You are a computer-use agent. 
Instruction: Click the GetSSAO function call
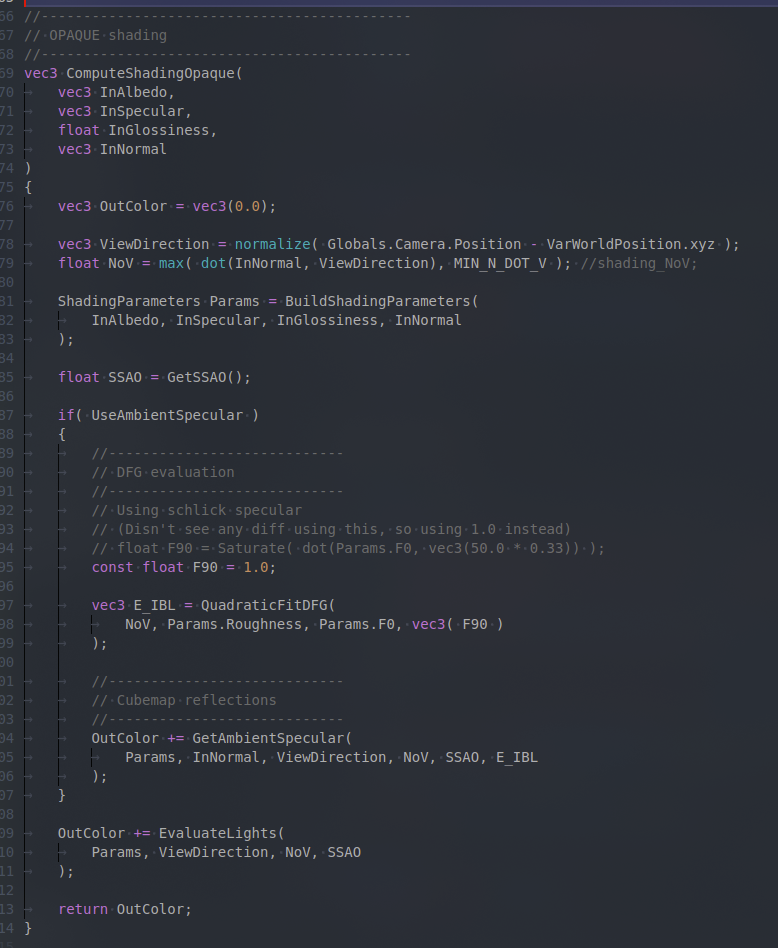click(x=209, y=377)
